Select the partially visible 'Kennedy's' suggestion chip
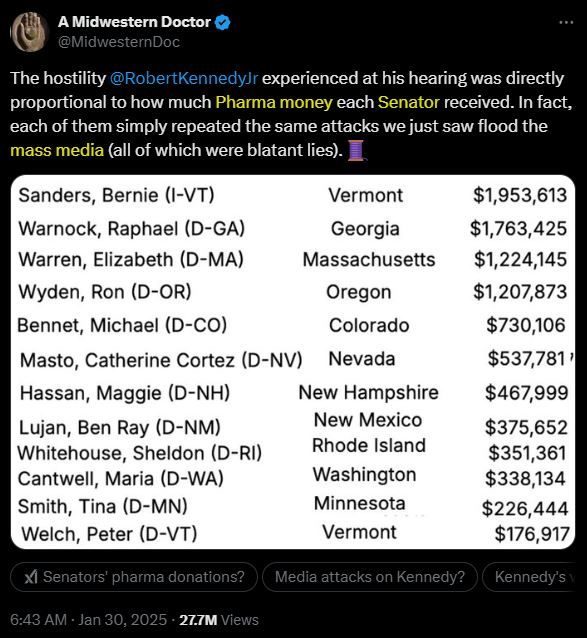 [x=529, y=577]
